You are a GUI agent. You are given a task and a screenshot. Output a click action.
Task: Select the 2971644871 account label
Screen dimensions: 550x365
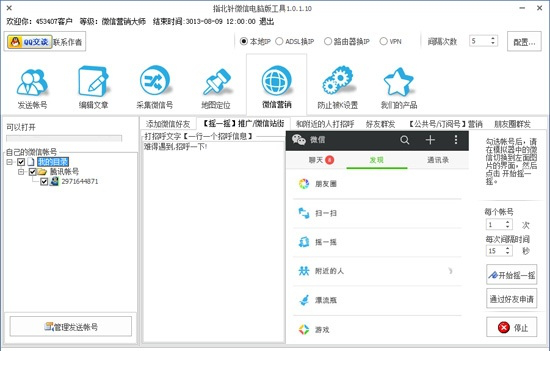click(x=80, y=181)
